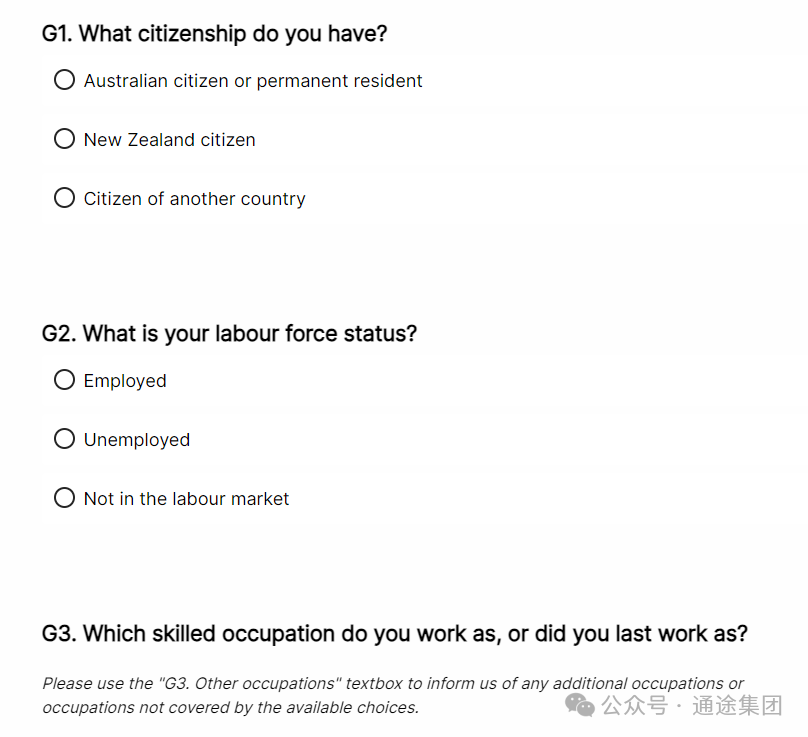Click the "Unemployed" option label text
Screen dimensions: 808x737
click(137, 440)
